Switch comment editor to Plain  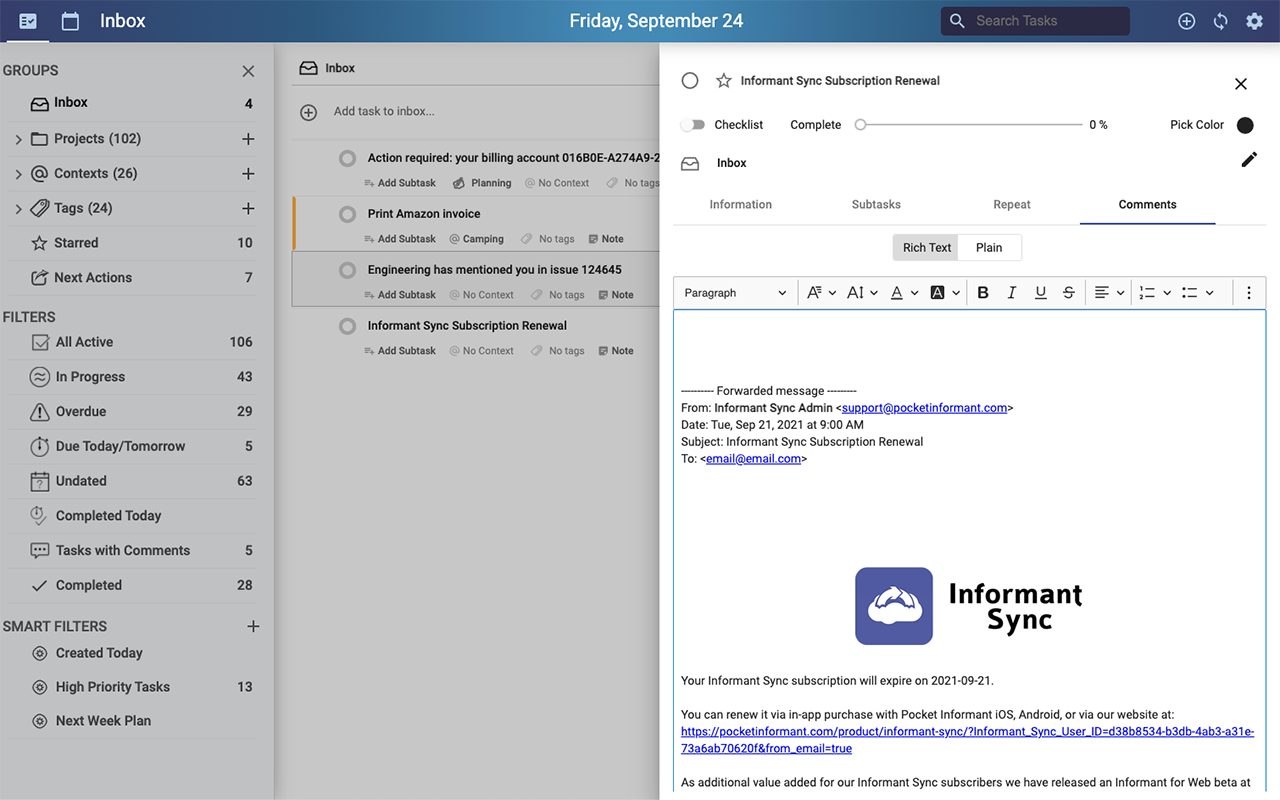click(x=989, y=248)
